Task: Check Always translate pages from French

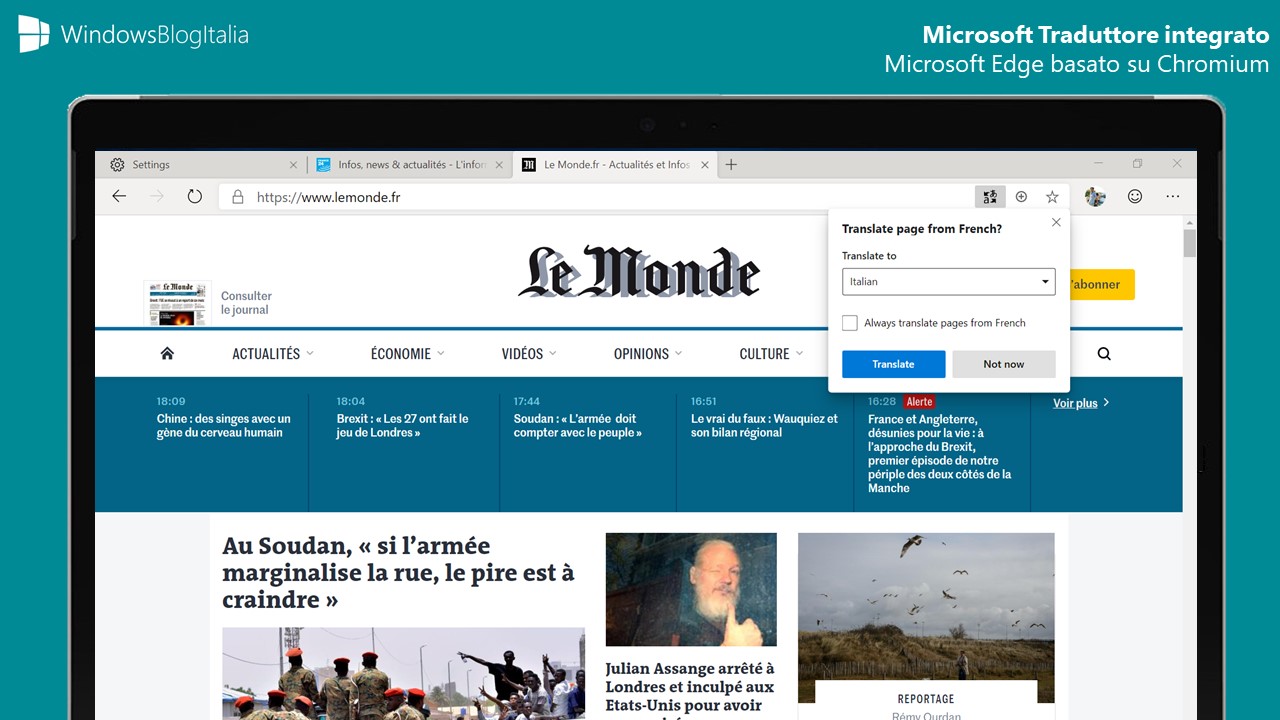Action: pyautogui.click(x=850, y=323)
